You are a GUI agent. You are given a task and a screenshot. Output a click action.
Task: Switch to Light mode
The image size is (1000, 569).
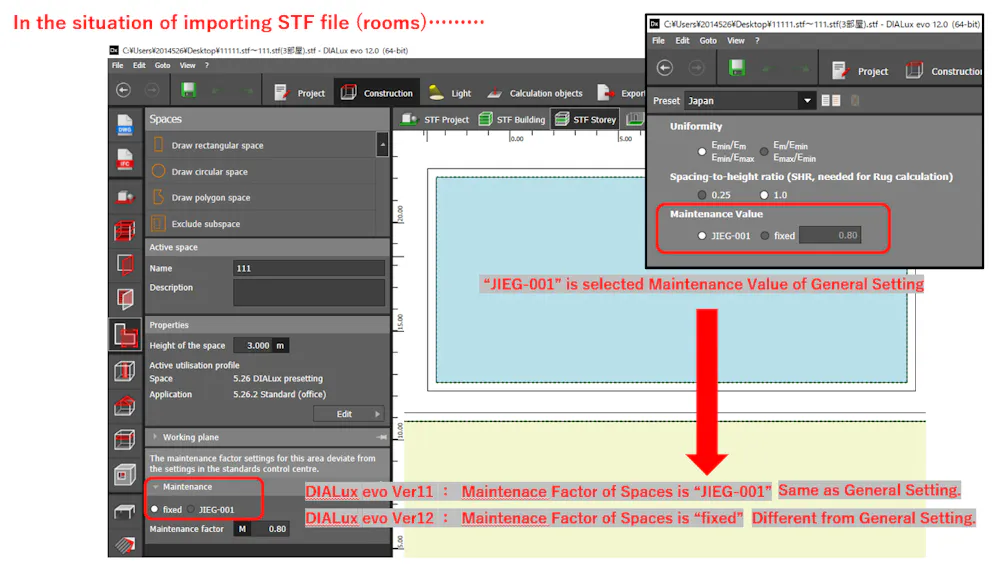pyautogui.click(x=450, y=93)
